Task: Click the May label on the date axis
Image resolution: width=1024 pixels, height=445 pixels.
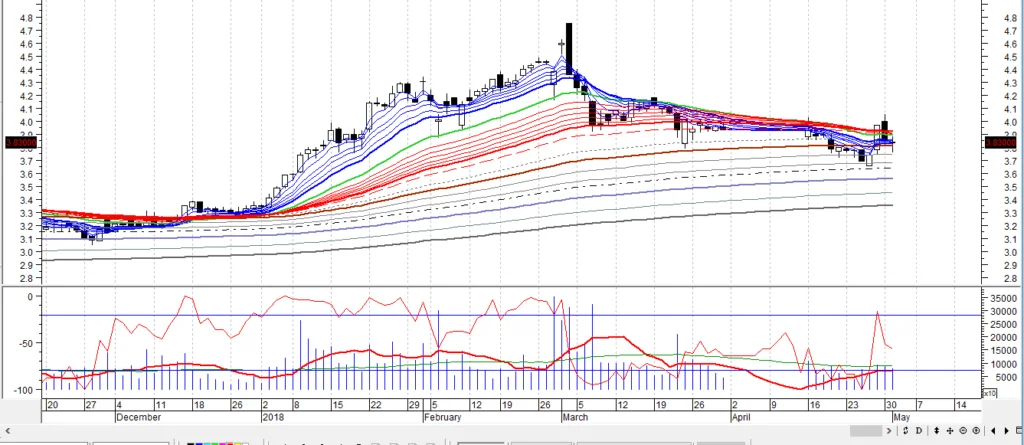Action: point(901,417)
